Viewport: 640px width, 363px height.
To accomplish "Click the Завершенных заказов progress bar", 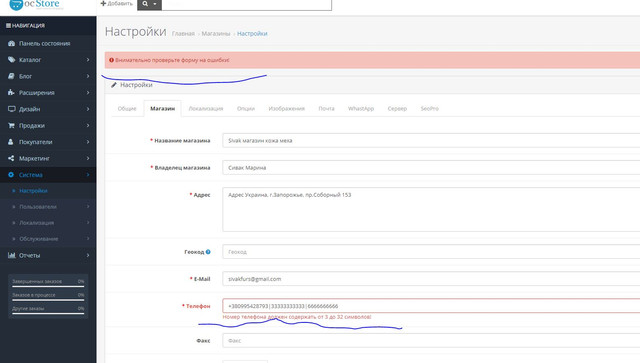I will tap(48, 286).
